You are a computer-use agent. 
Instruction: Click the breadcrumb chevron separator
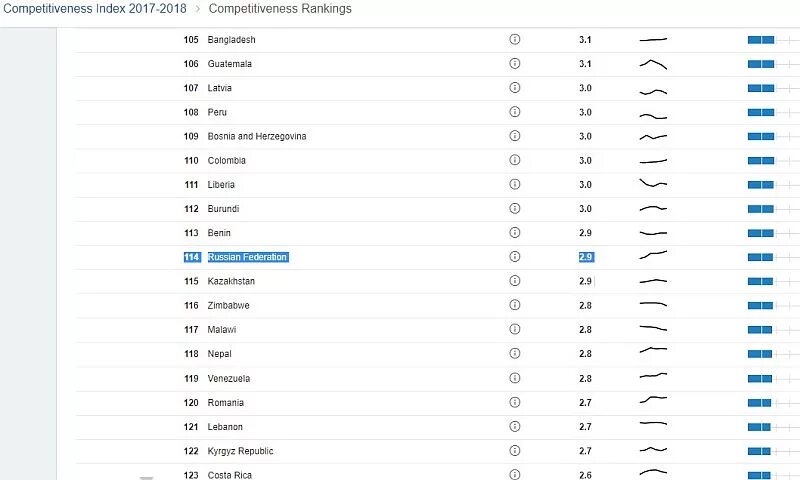pyautogui.click(x=198, y=9)
